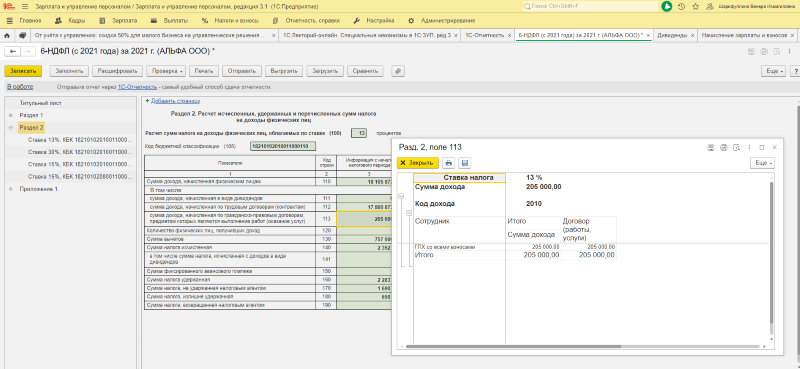
Task: Click the preview icon in popup title bar
Action: coord(736,147)
